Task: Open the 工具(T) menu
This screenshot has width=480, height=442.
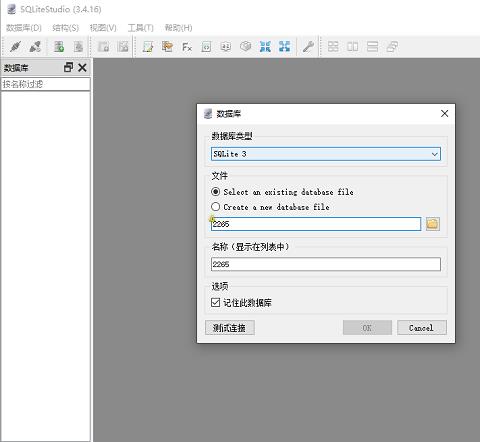Action: click(141, 28)
